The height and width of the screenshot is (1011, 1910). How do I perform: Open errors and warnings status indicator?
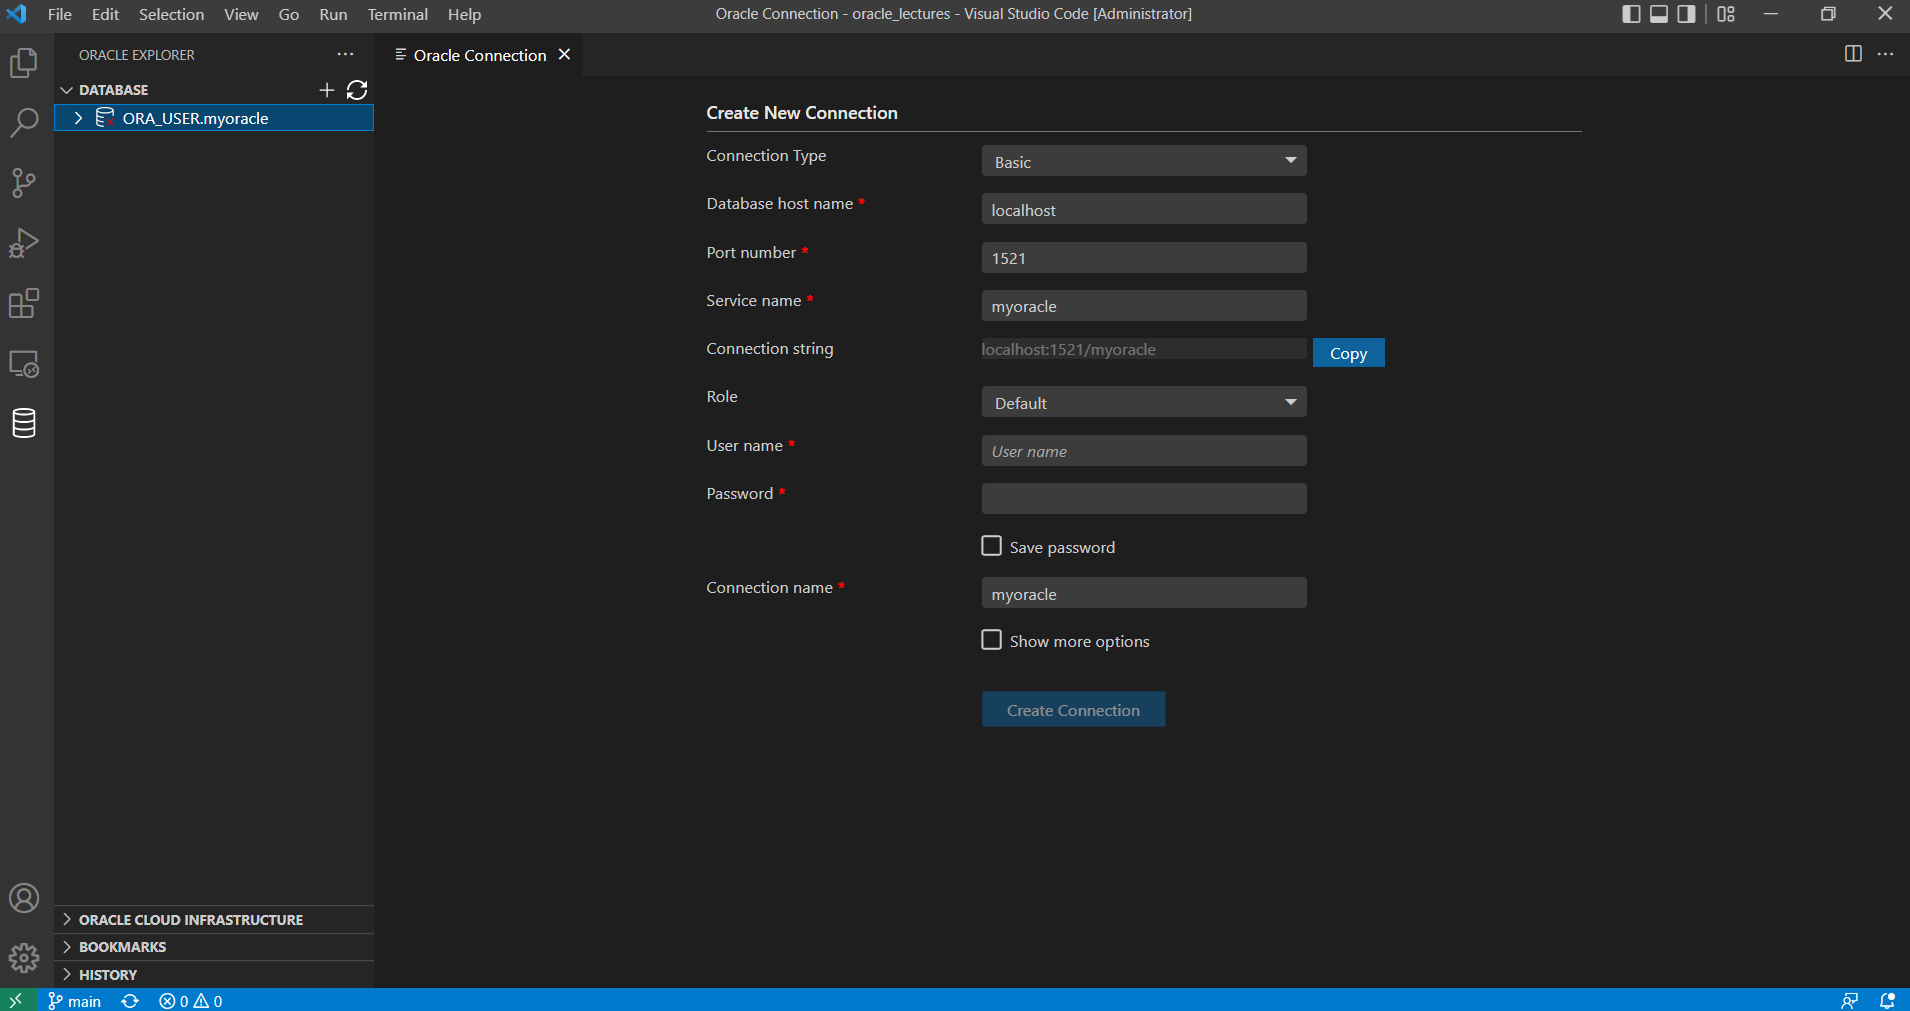(x=191, y=1000)
